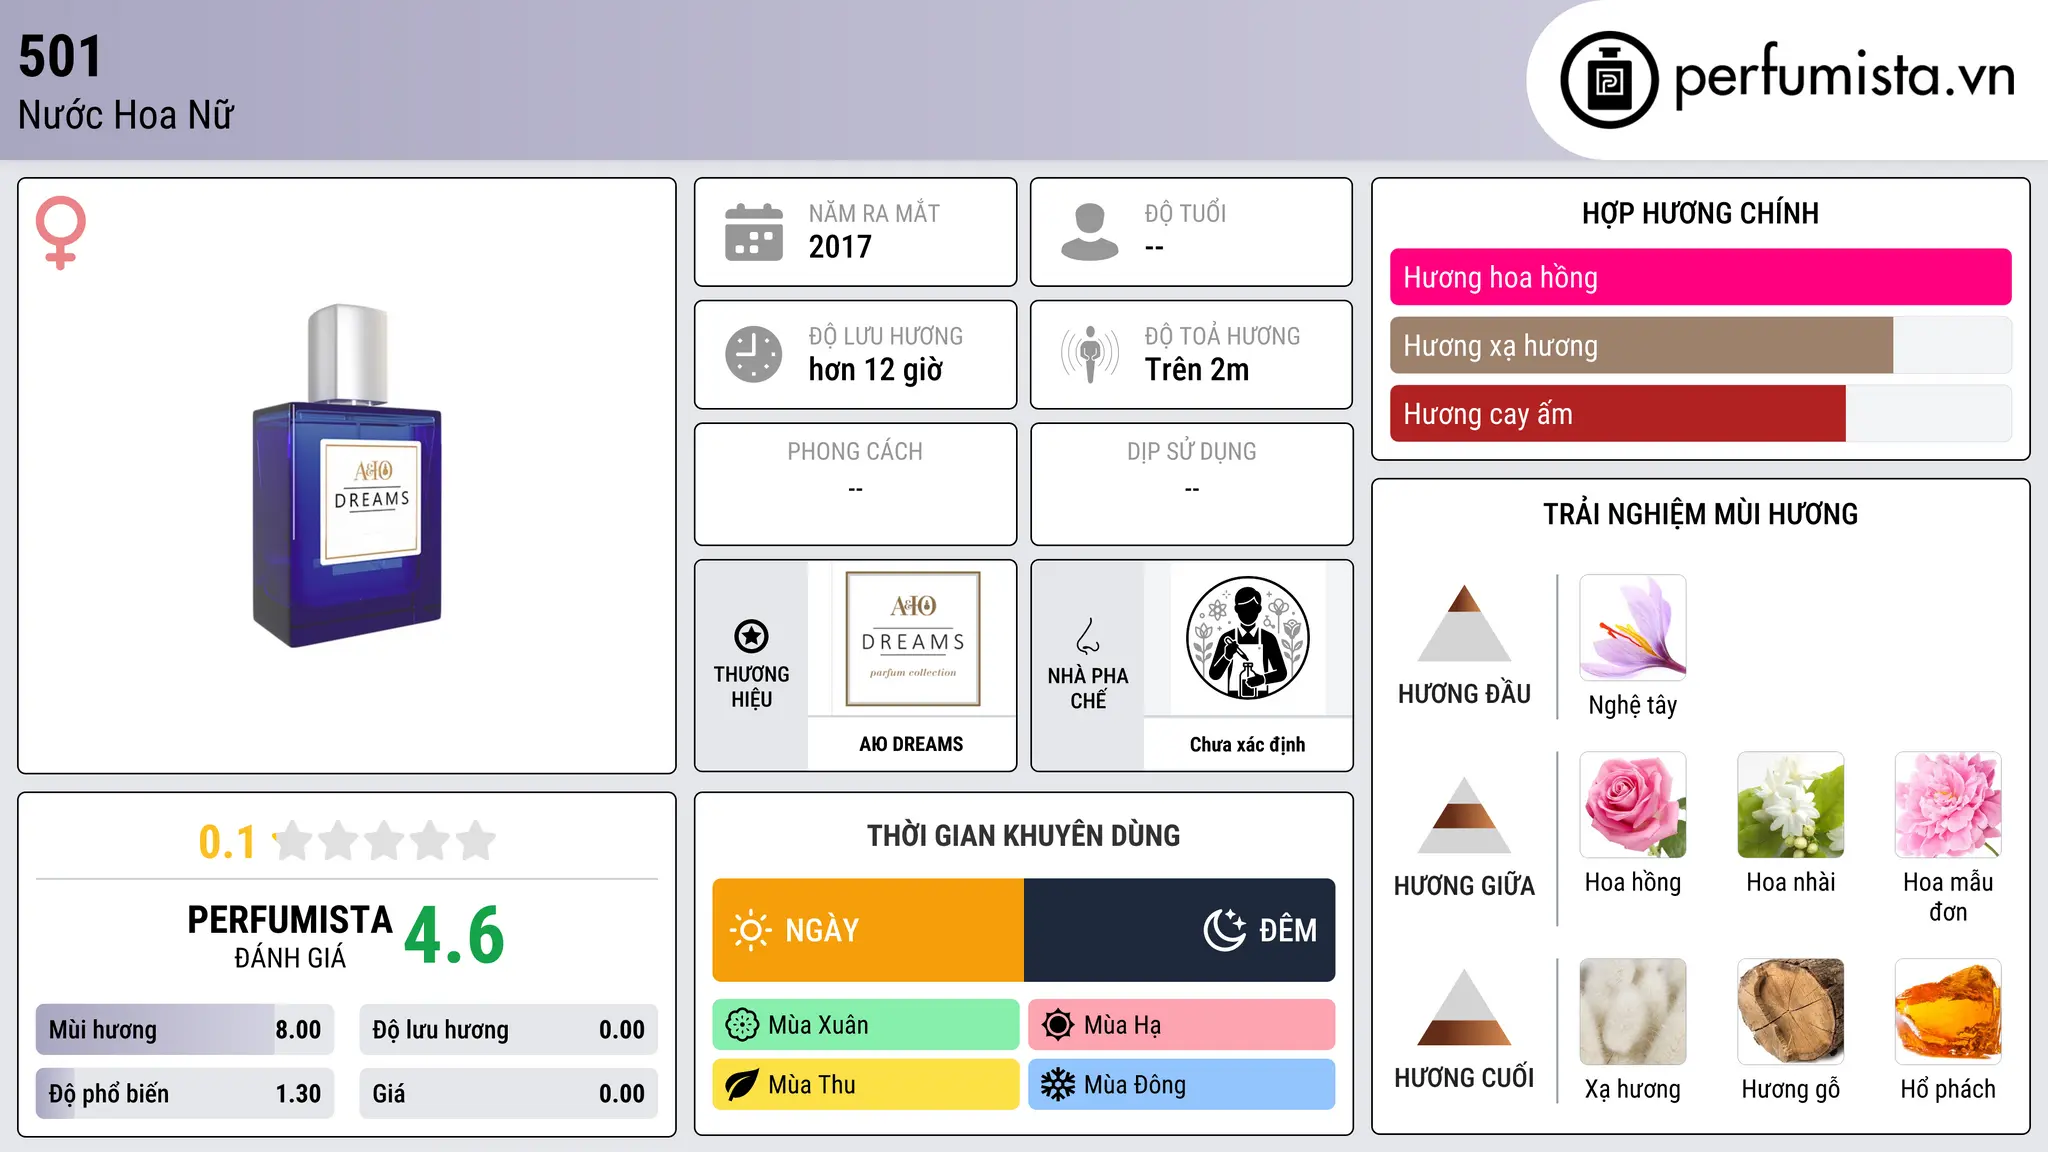Click the star badge icon above Thương hiệu
This screenshot has height=1152, width=2048.
751,636
